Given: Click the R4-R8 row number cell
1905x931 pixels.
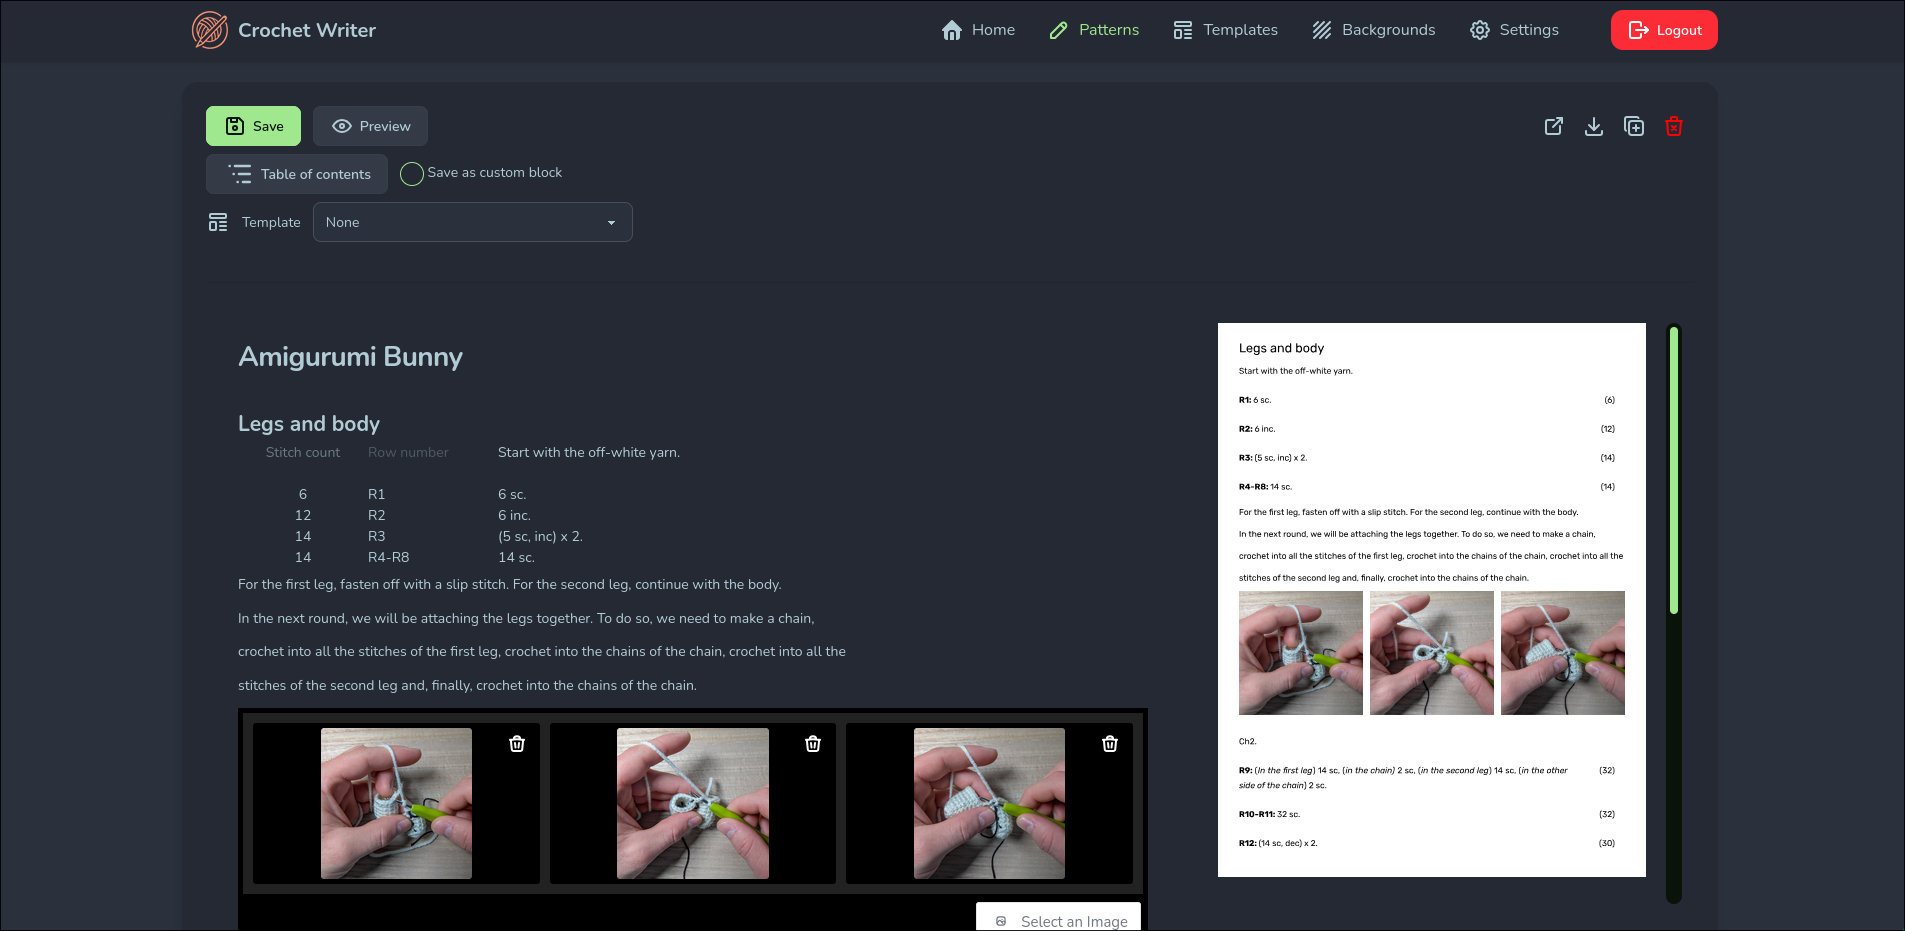Looking at the screenshot, I should tap(389, 558).
